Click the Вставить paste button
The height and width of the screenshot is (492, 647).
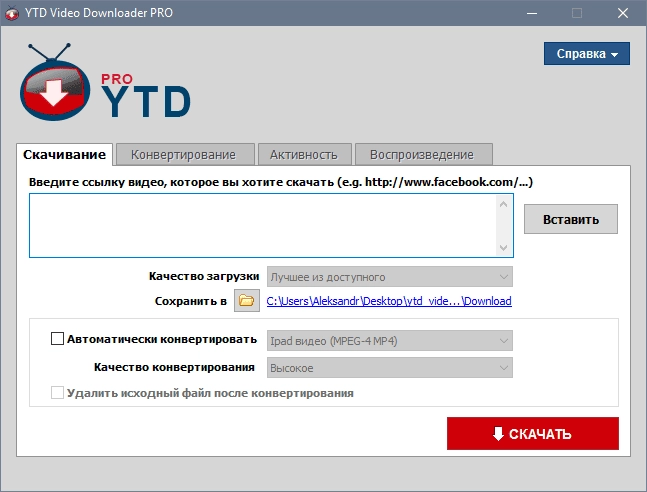pos(571,219)
